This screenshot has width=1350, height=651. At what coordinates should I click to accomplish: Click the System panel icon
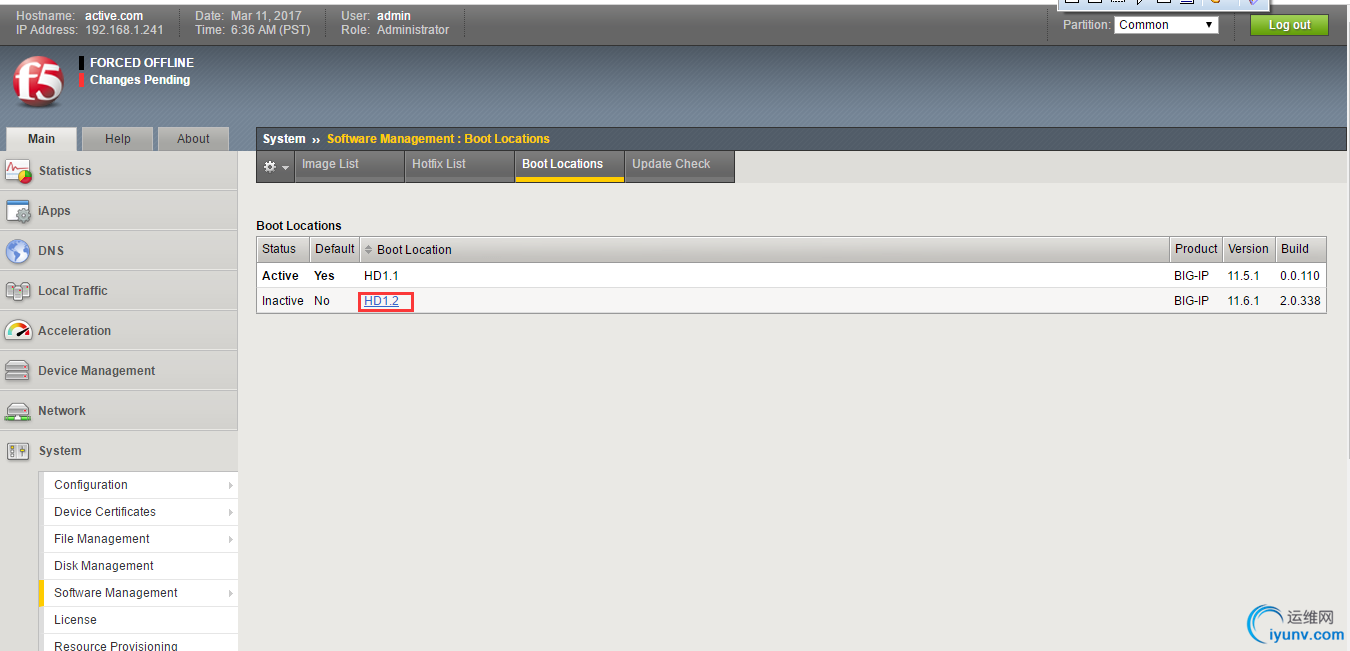(x=19, y=451)
